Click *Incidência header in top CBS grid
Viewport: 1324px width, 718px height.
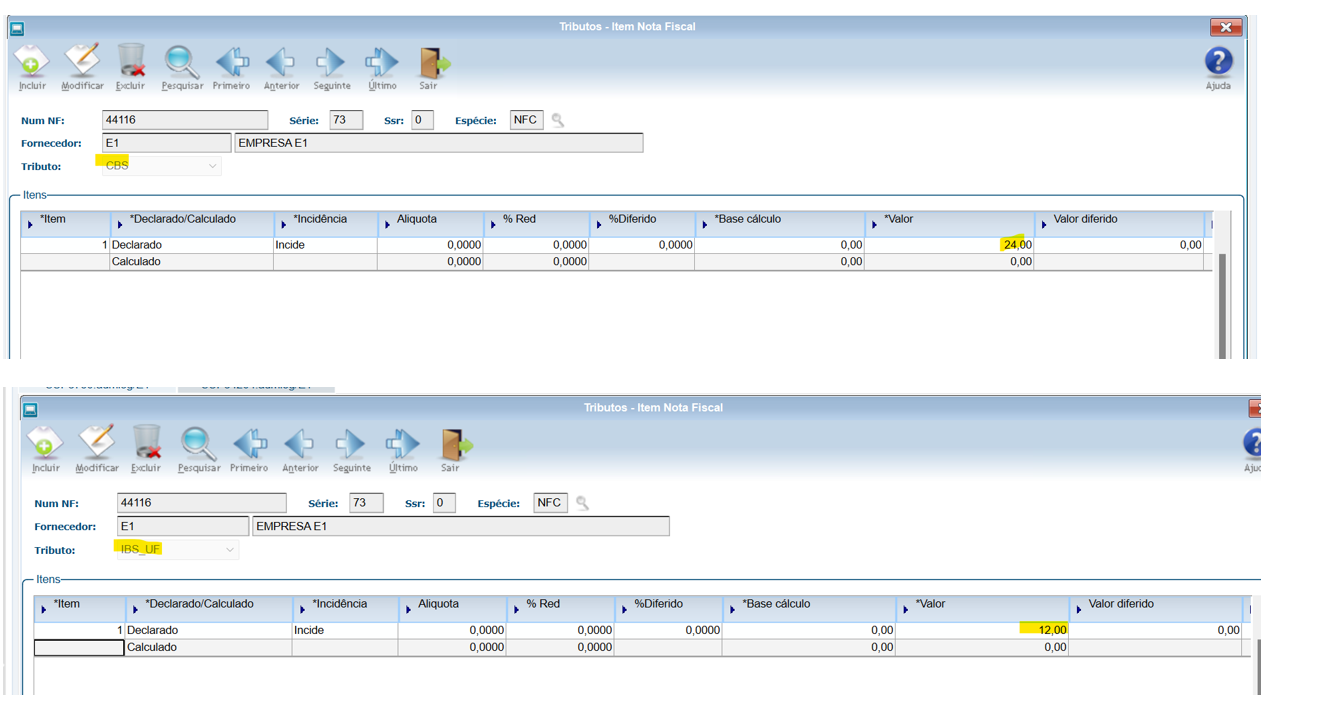click(326, 222)
